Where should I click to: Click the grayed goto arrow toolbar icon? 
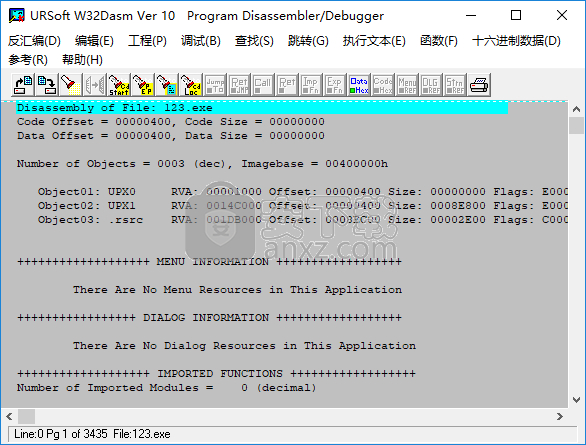point(94,85)
